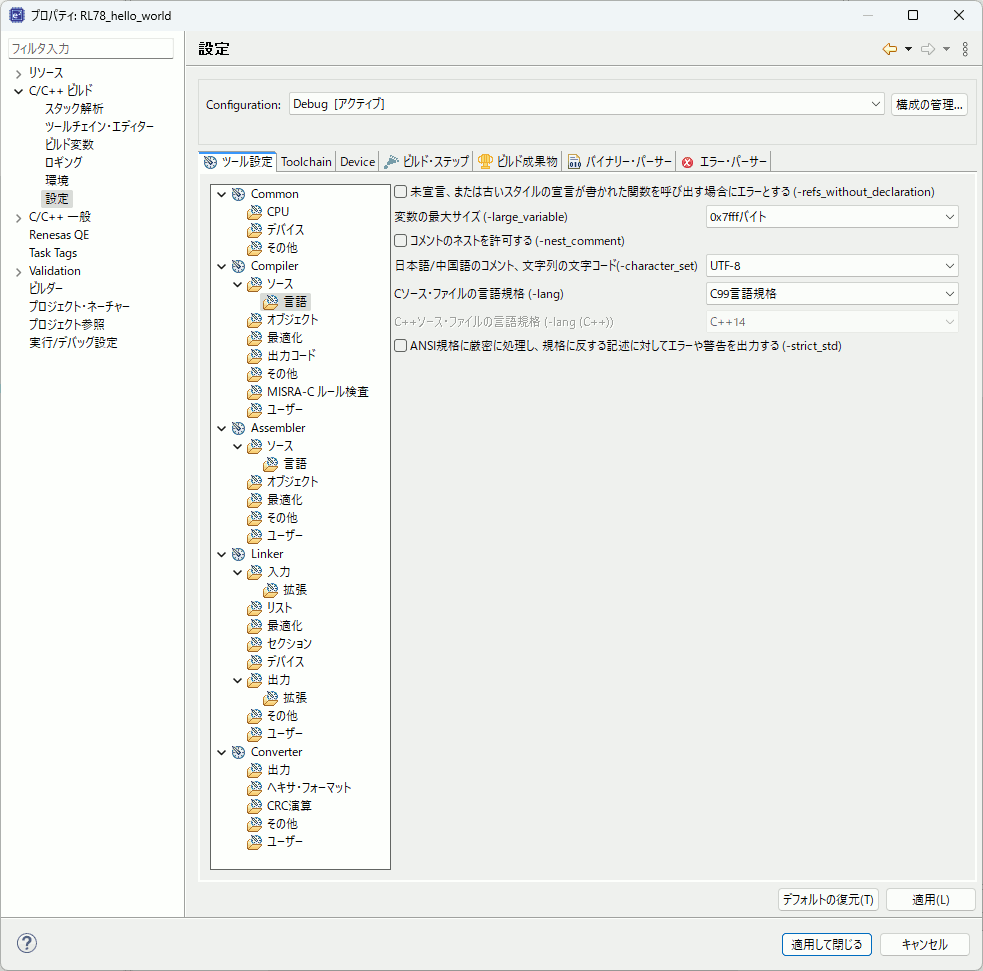
Task: Click the back navigation arrow icon
Action: tap(889, 49)
